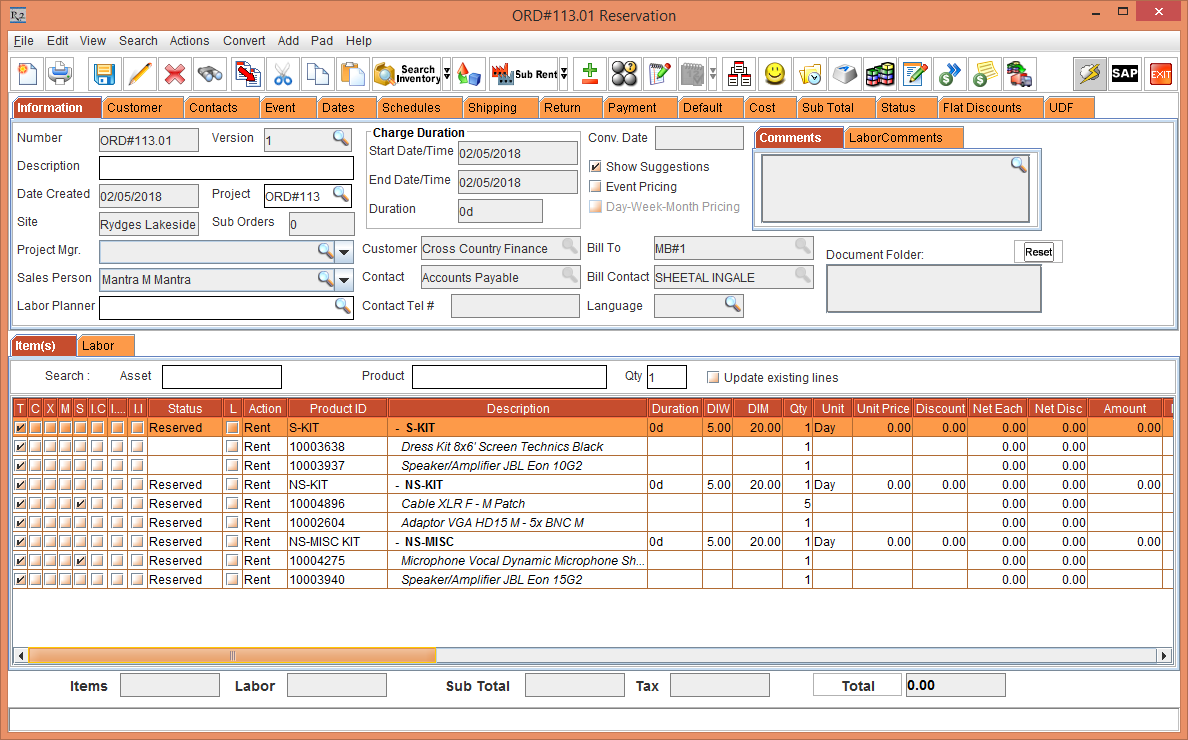Expand the Sales Person dropdown arrow

tap(344, 280)
